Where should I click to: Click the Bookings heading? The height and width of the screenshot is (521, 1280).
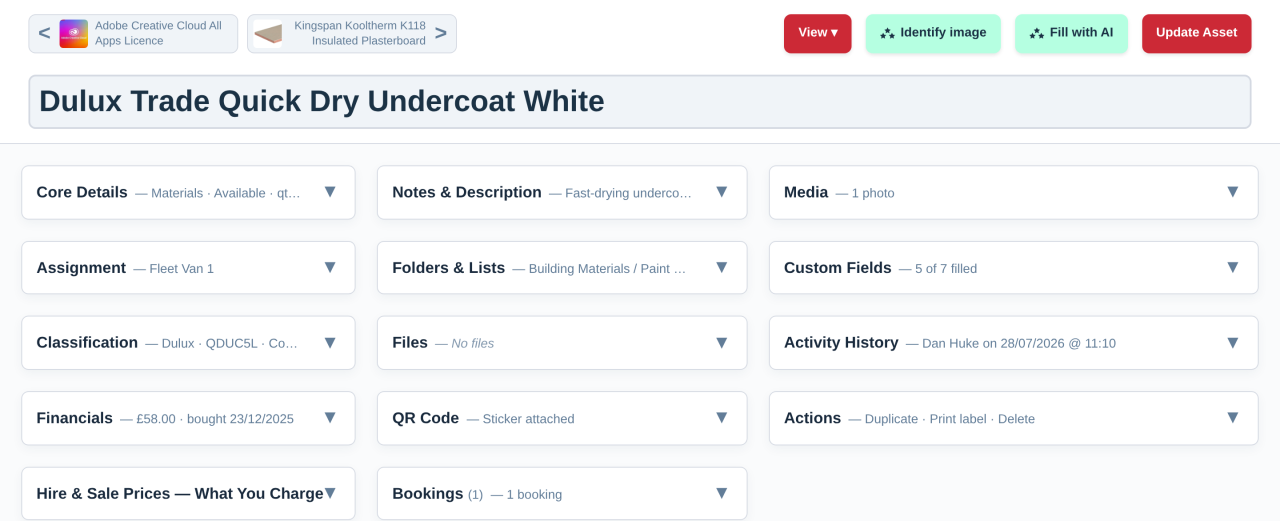pyautogui.click(x=428, y=493)
